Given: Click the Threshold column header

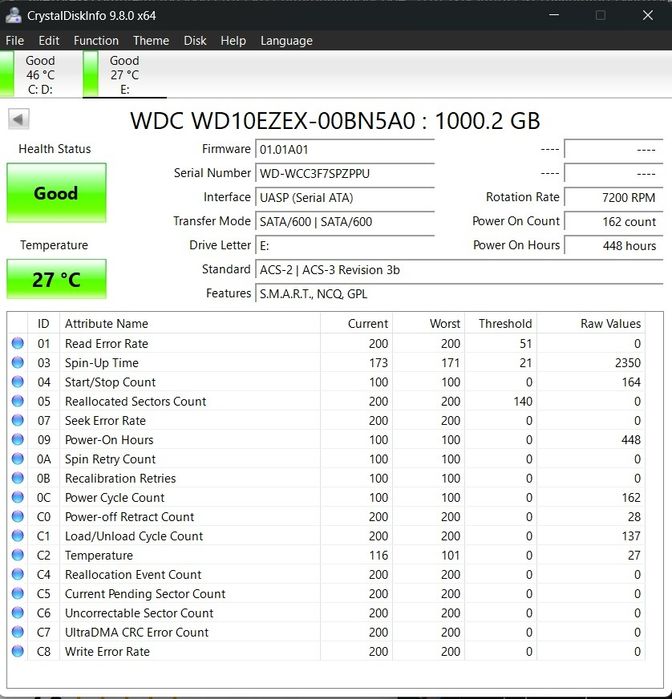Looking at the screenshot, I should click(x=501, y=323).
